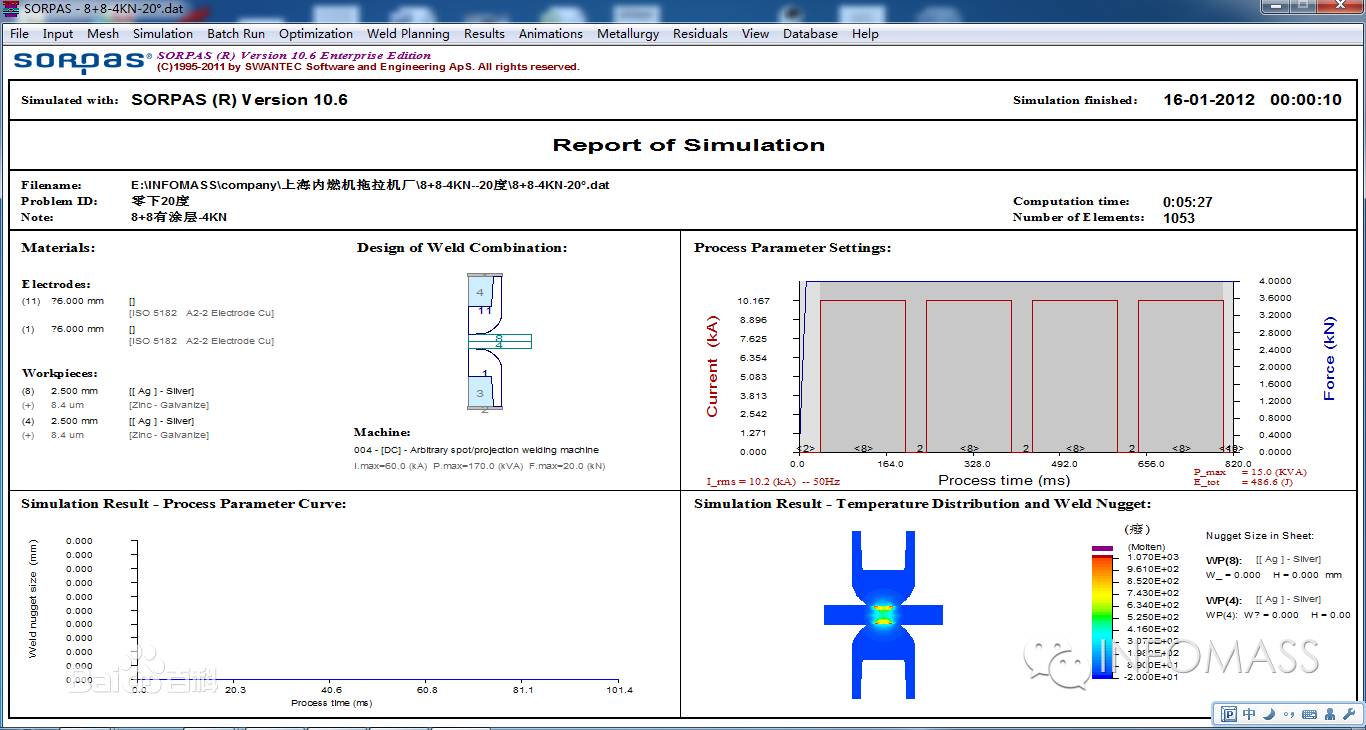Viewport: 1366px width, 730px height.
Task: Open the Weld Planning menu
Action: coord(408,33)
